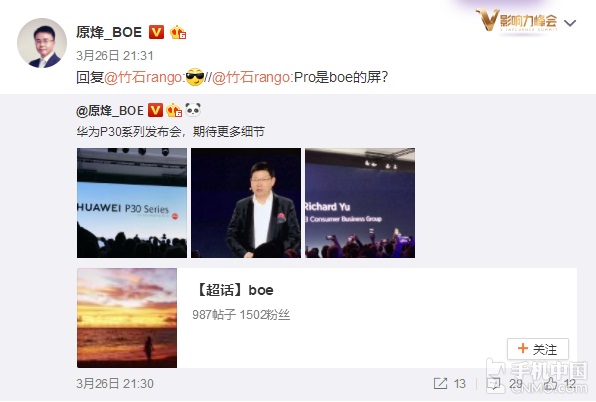596x402 pixels.
Task: Open the 原烽_BOE round avatar photo
Action: click(x=42, y=43)
